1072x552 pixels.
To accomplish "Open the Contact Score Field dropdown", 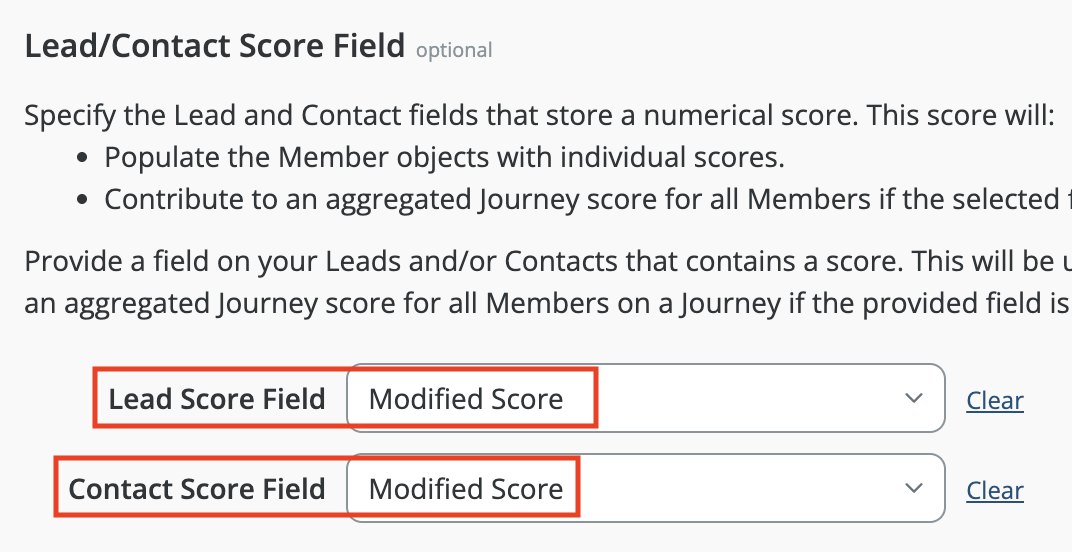I will tap(645, 489).
